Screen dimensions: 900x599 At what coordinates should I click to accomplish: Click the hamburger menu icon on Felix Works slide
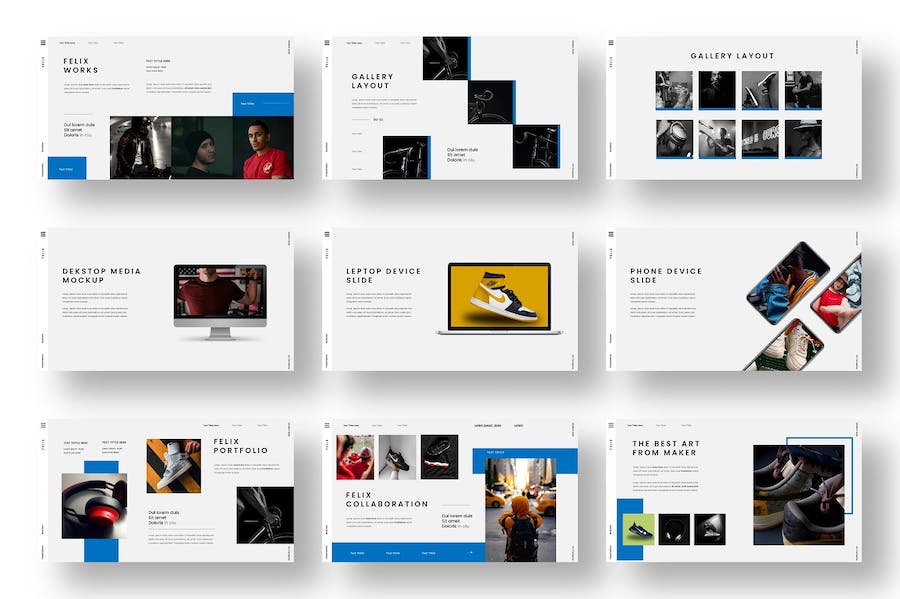click(43, 43)
